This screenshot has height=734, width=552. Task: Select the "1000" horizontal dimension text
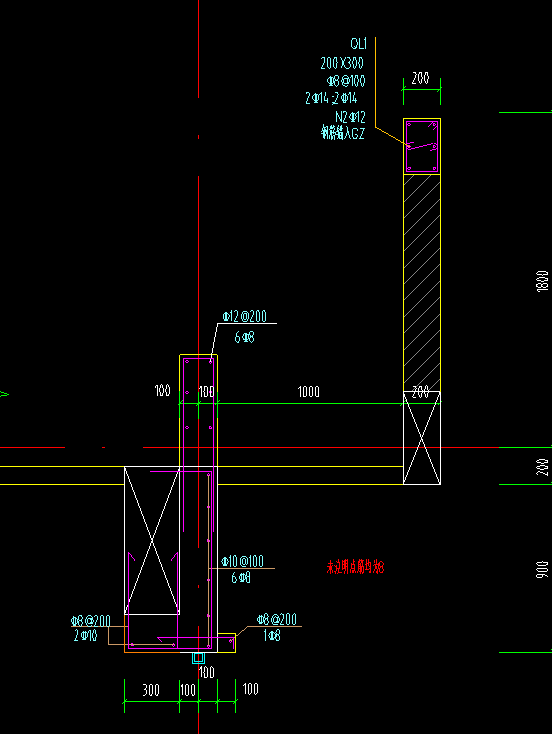click(x=309, y=392)
